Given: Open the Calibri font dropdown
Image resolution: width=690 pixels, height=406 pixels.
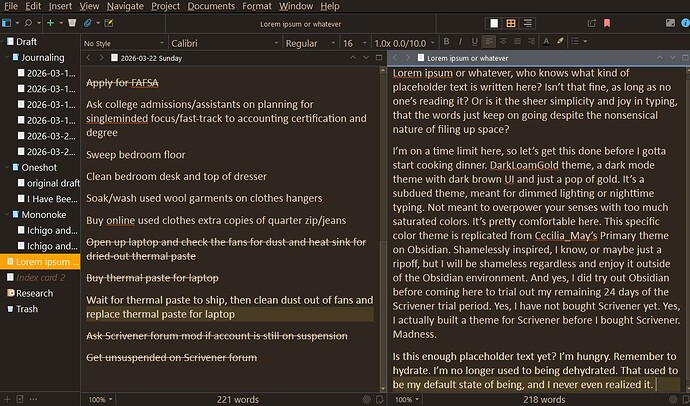Looking at the screenshot, I should coord(224,43).
